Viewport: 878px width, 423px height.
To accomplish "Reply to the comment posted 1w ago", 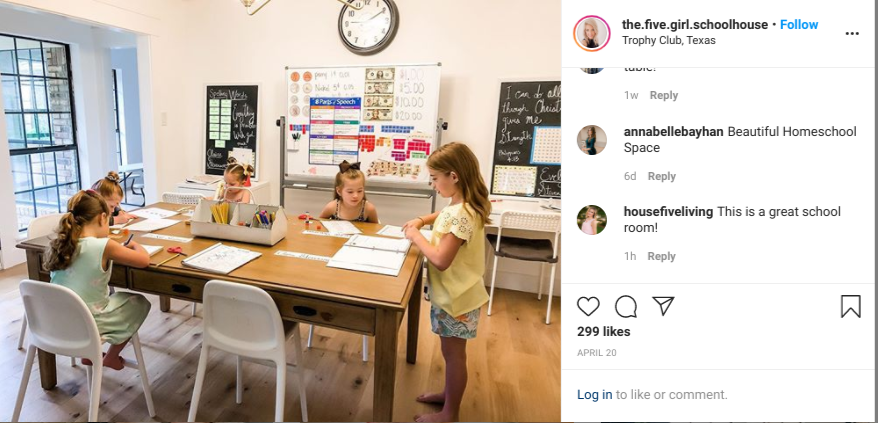I will pyautogui.click(x=664, y=95).
